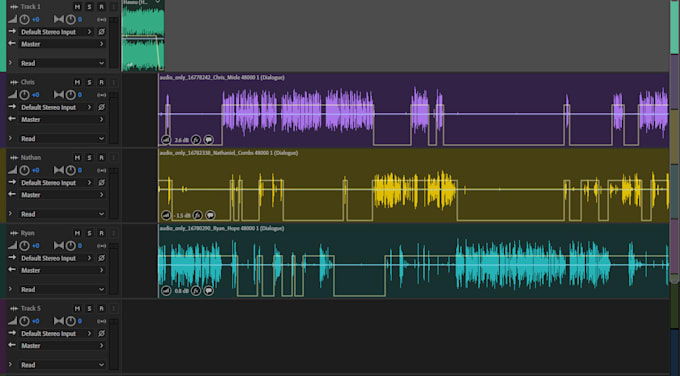Open comment icon on Chris clip
The width and height of the screenshot is (680, 376).
click(209, 140)
